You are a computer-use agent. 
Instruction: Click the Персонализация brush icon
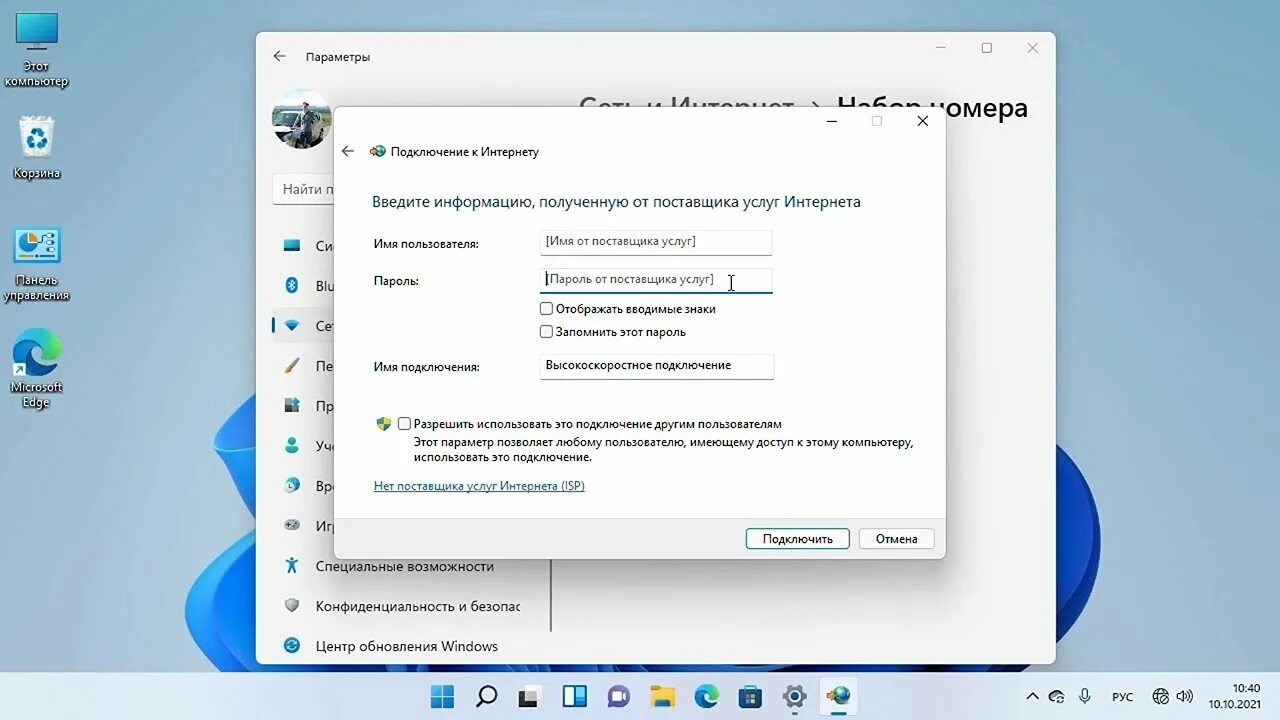[x=291, y=366]
